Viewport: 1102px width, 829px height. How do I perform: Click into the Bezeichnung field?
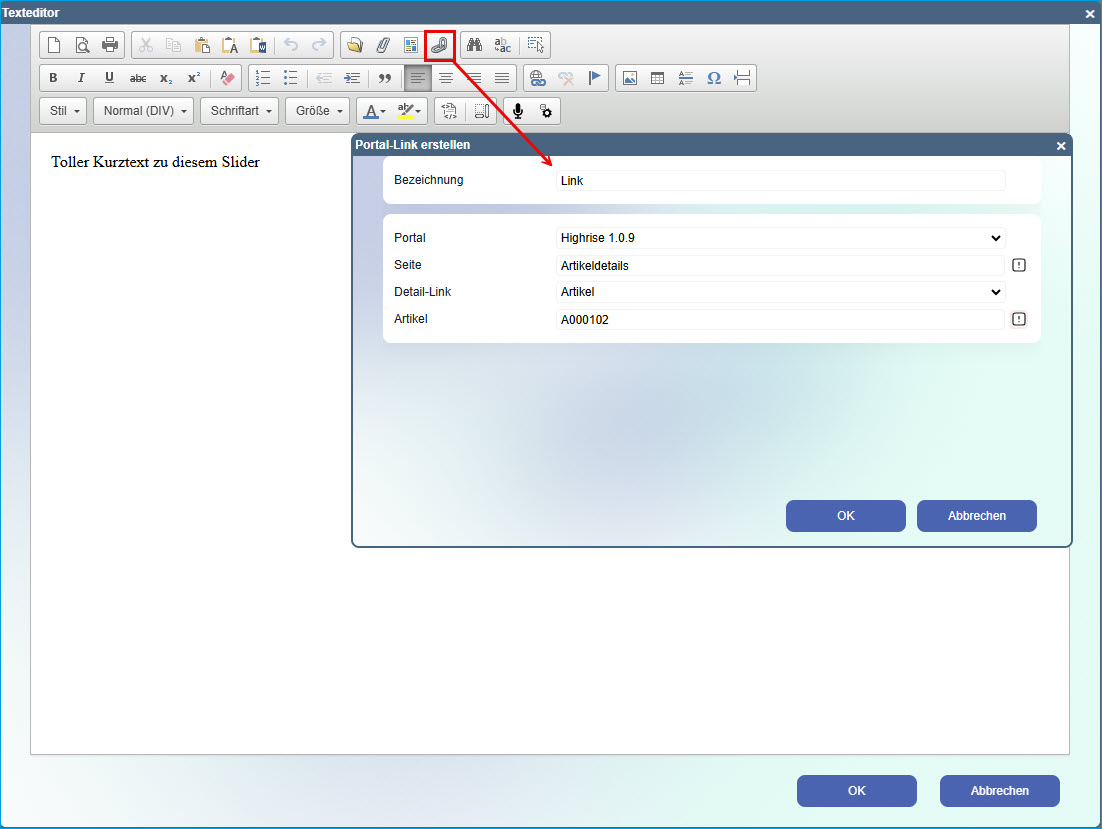[x=780, y=181]
